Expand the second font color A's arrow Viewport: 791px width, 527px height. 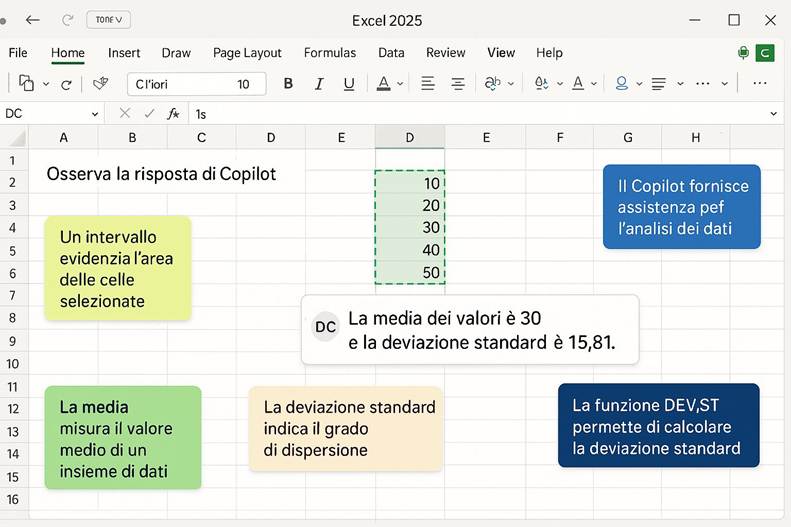click(594, 84)
